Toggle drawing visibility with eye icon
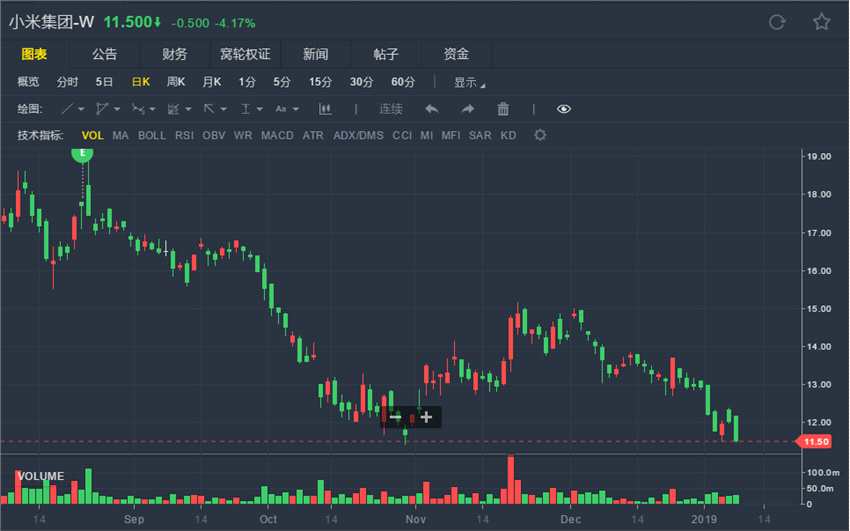Image resolution: width=850 pixels, height=531 pixels. click(x=564, y=109)
